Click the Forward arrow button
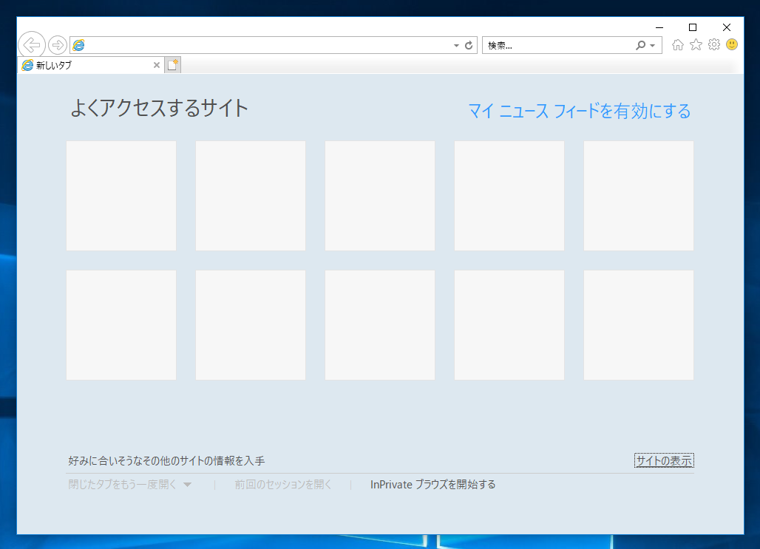 58,45
